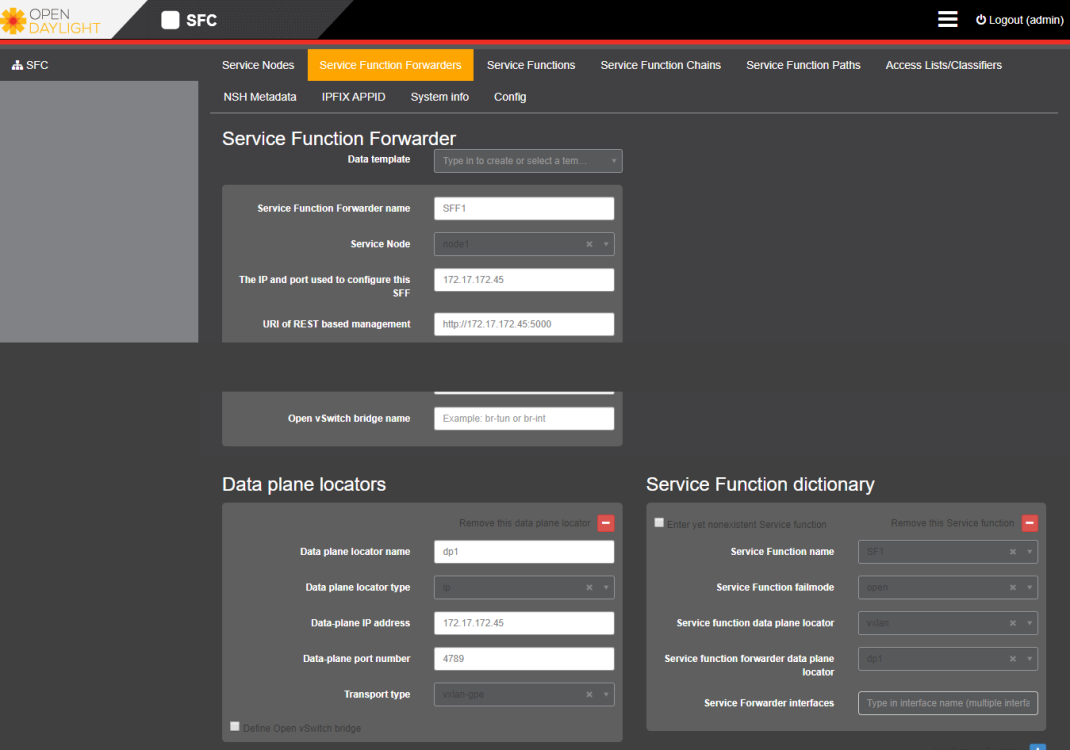The height and width of the screenshot is (750, 1070).
Task: Open the Config tab
Action: pyautogui.click(x=510, y=97)
